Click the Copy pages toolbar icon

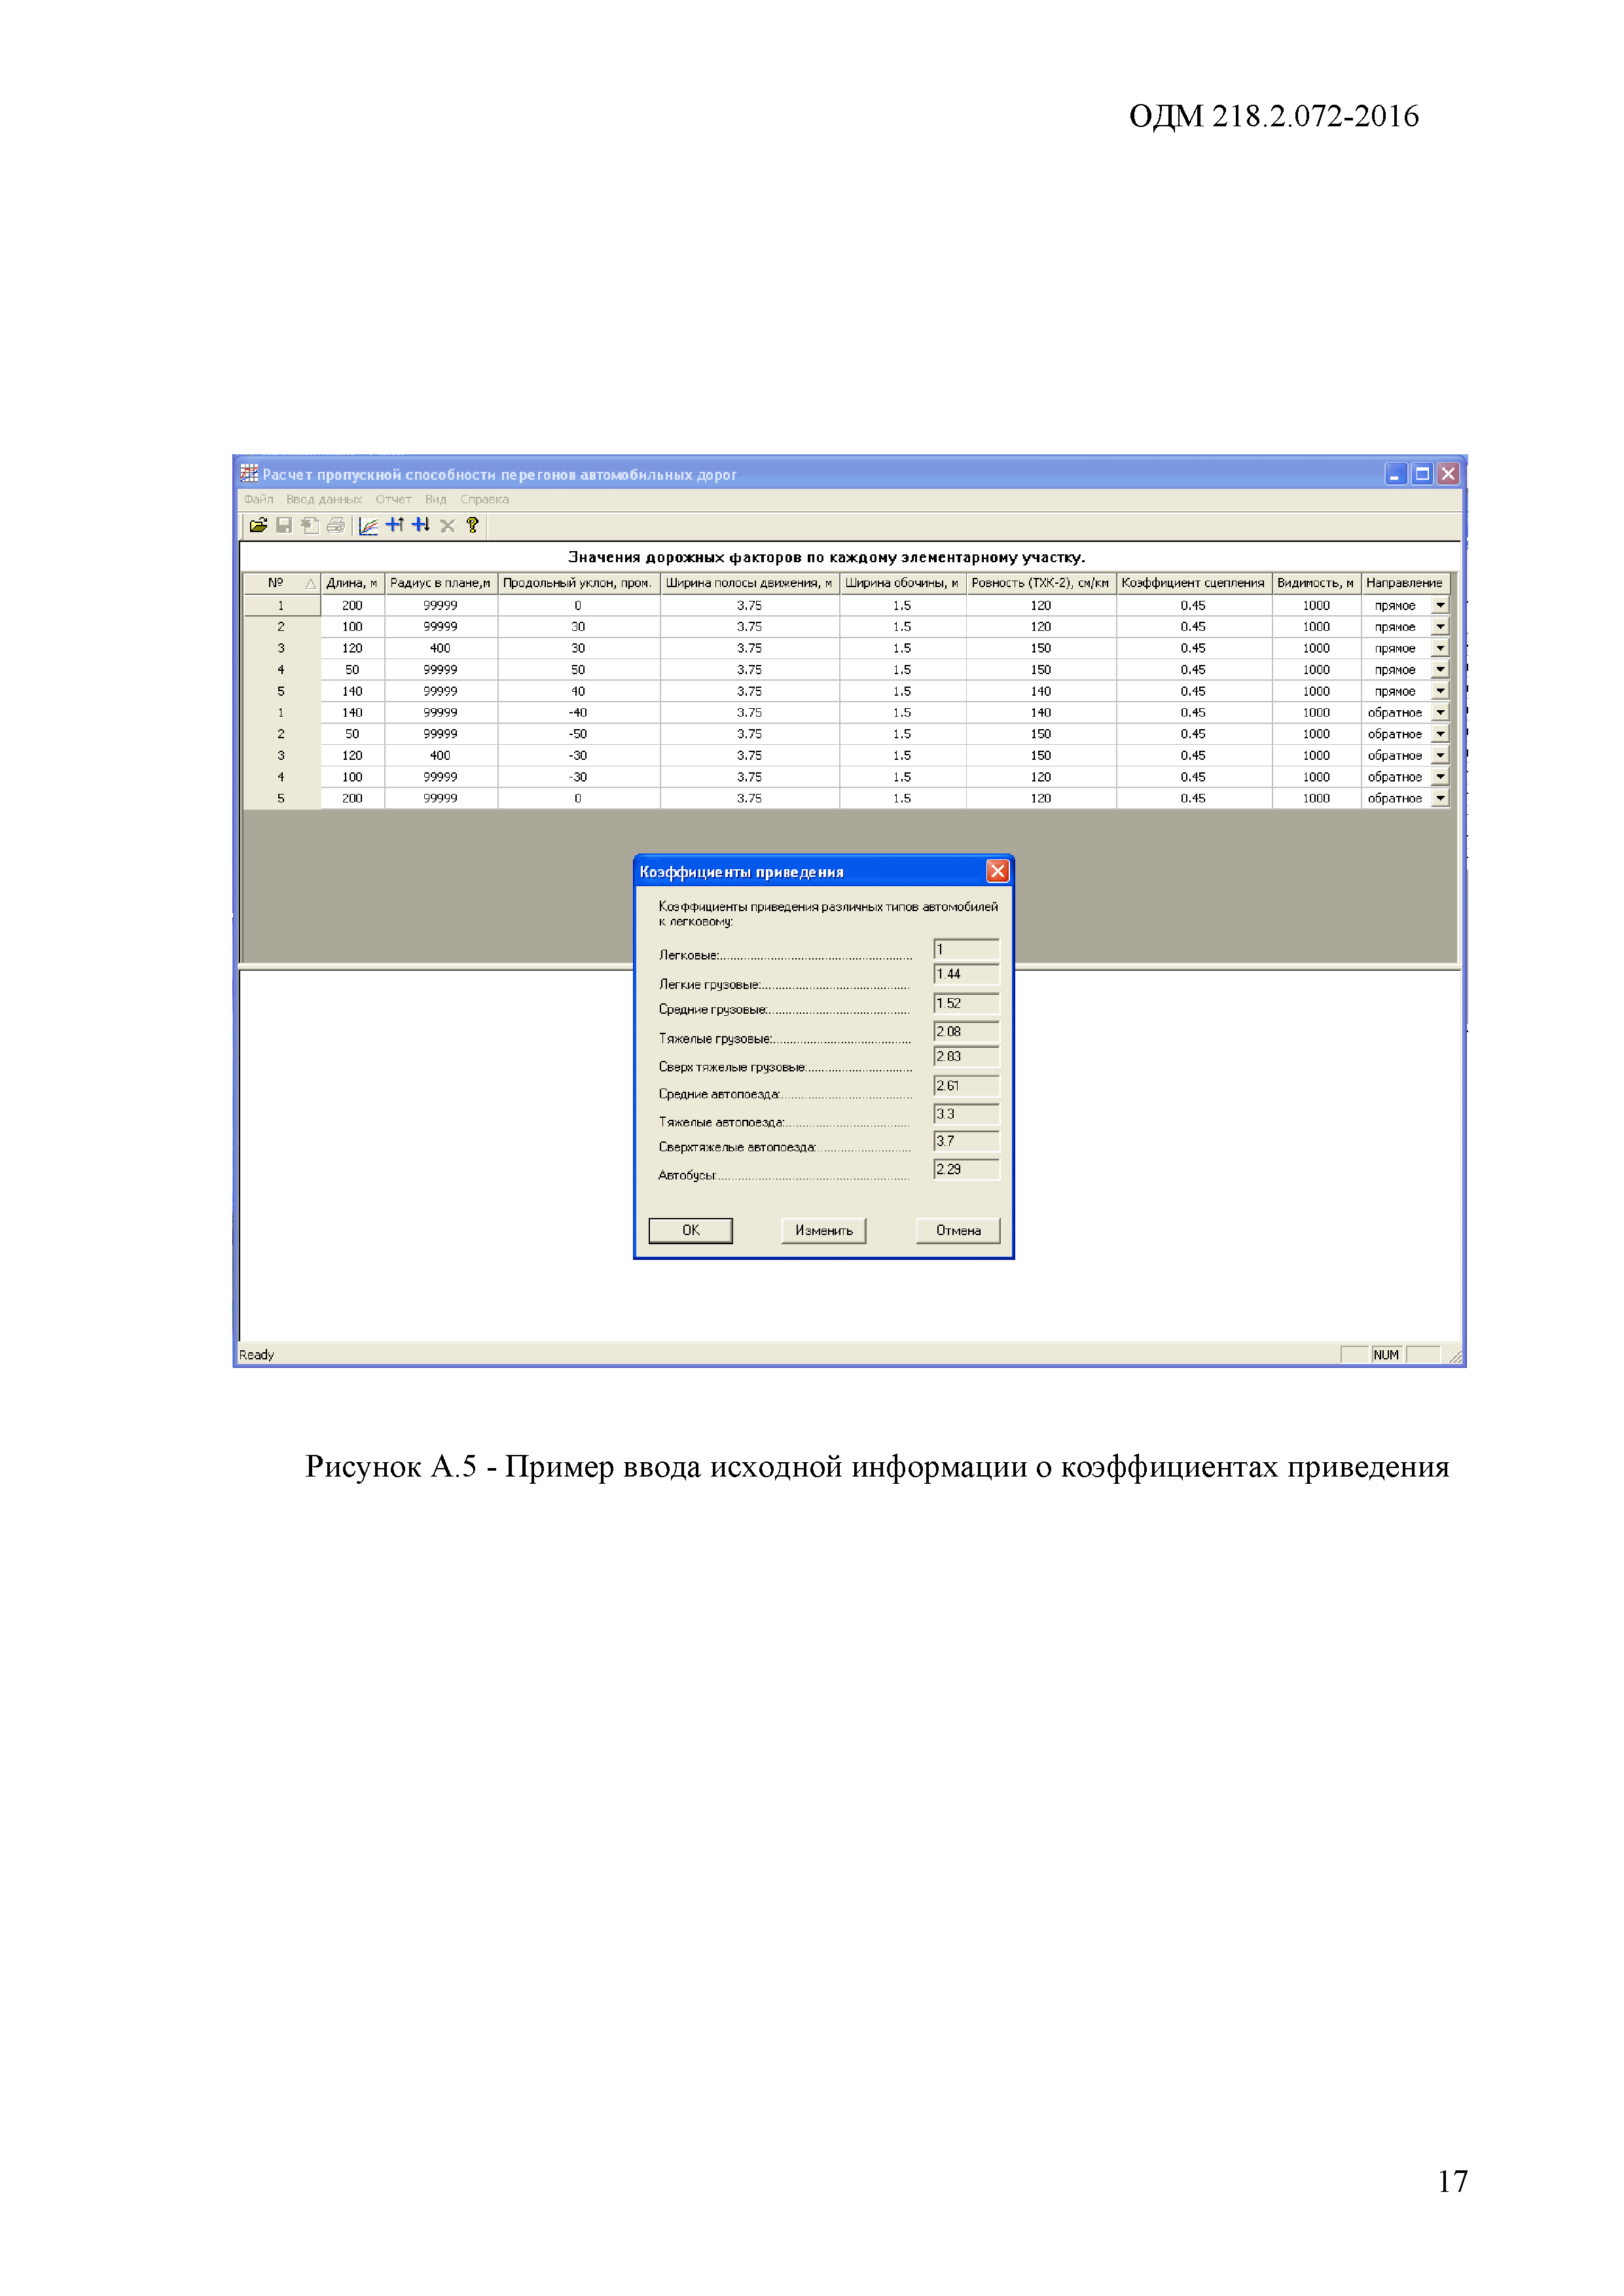coord(310,525)
